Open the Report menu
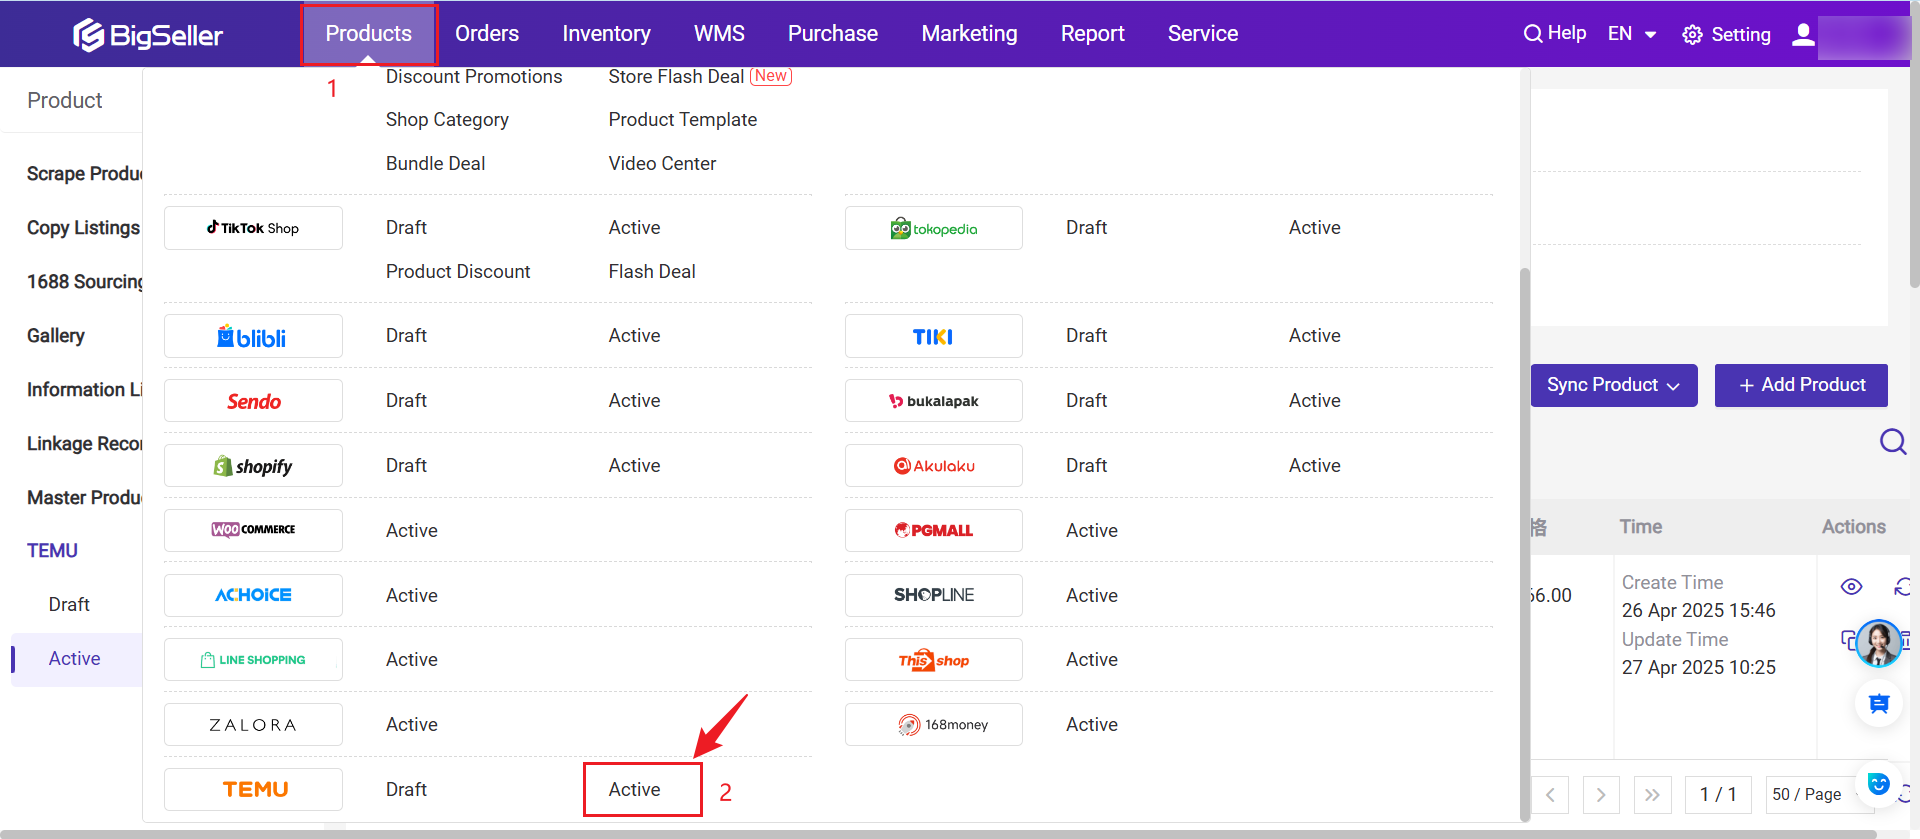This screenshot has width=1920, height=839. click(x=1092, y=34)
